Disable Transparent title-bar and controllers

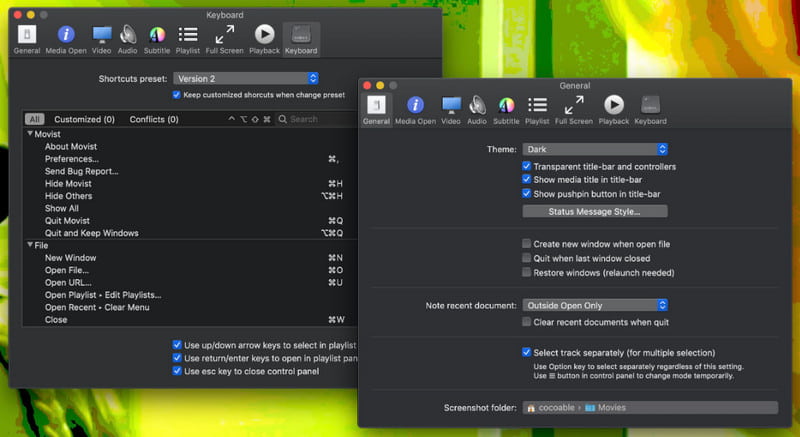[527, 166]
